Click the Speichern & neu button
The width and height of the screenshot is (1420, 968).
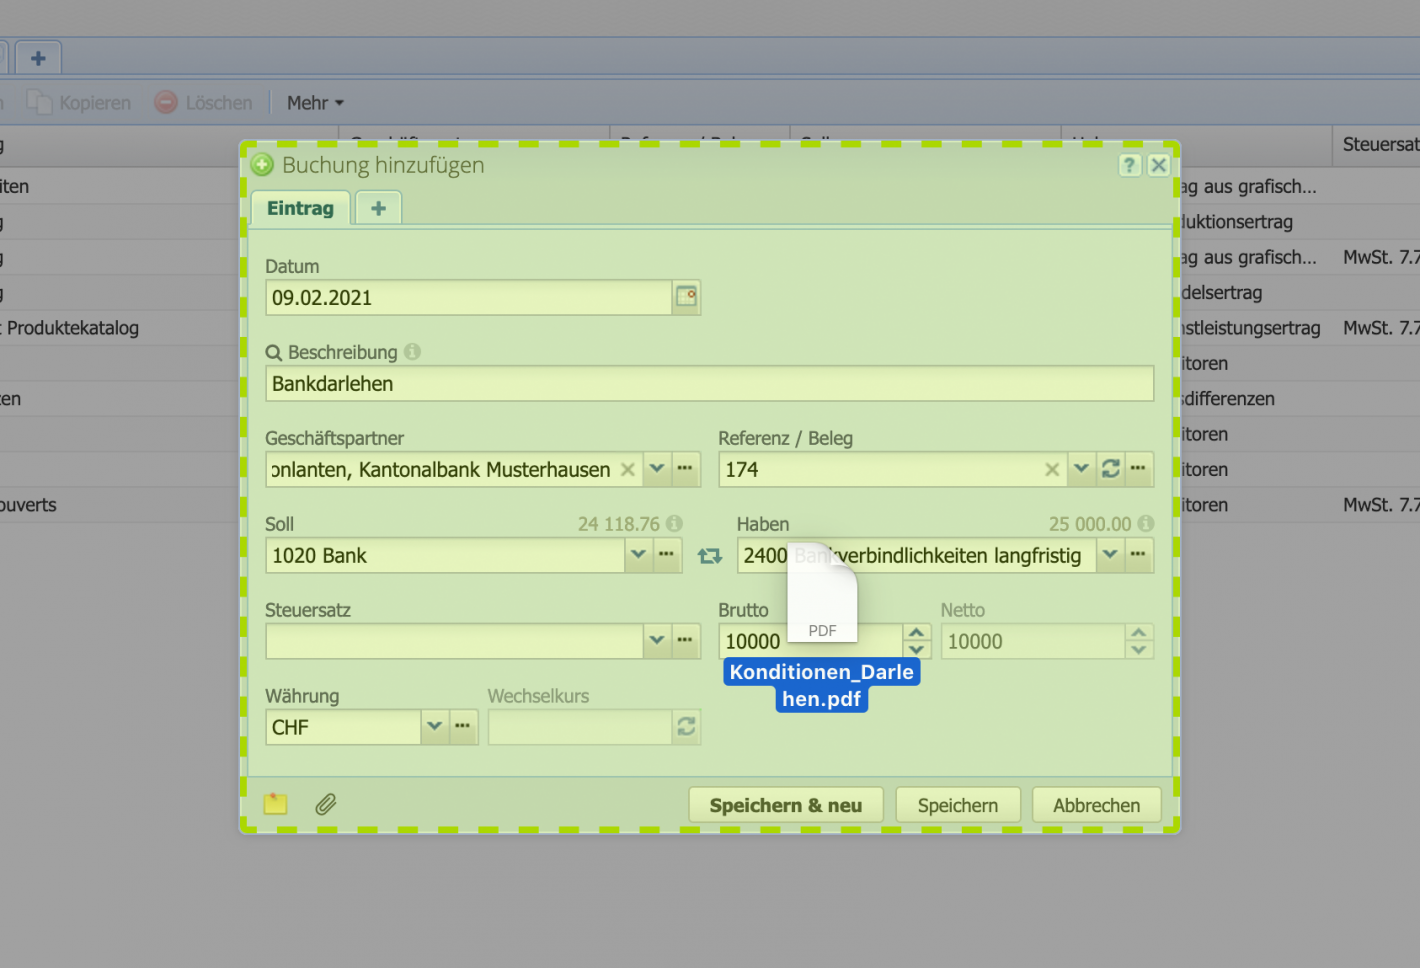[x=785, y=804]
